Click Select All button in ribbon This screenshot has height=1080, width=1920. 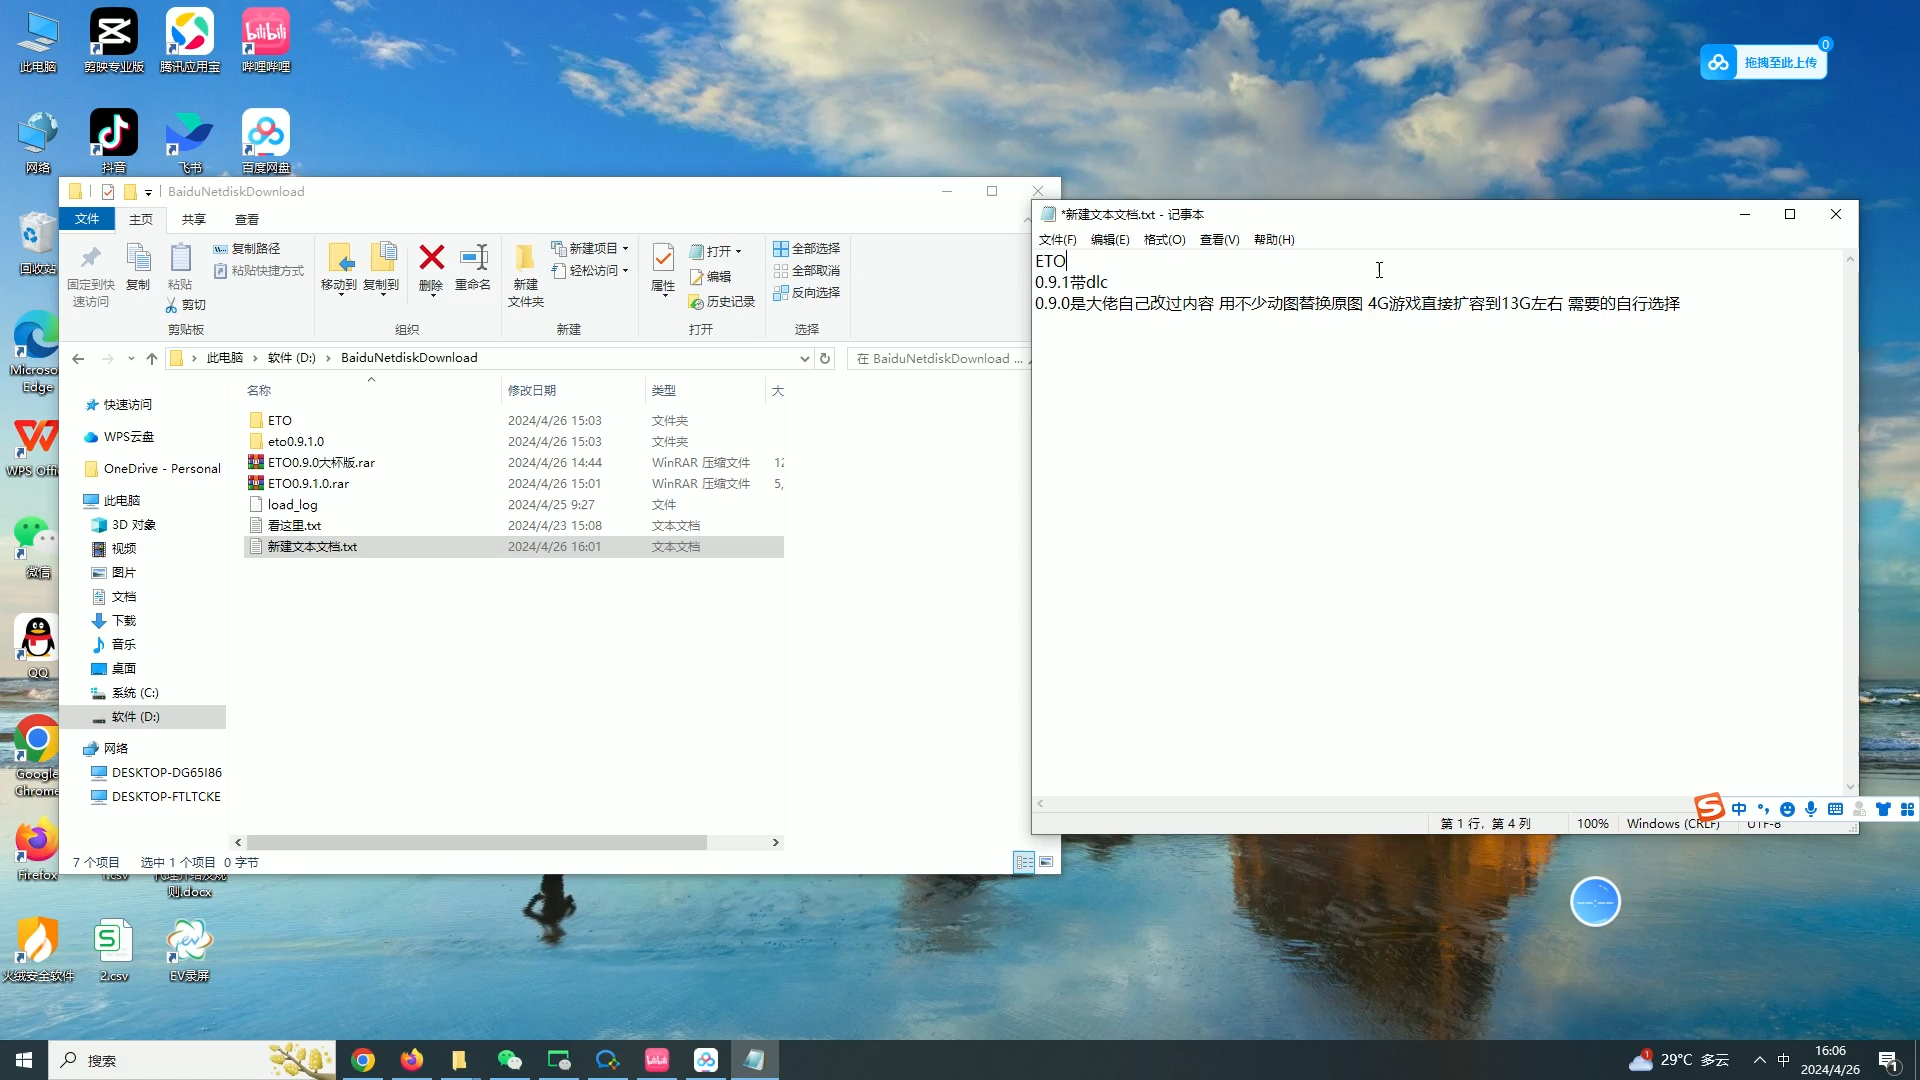(x=807, y=248)
